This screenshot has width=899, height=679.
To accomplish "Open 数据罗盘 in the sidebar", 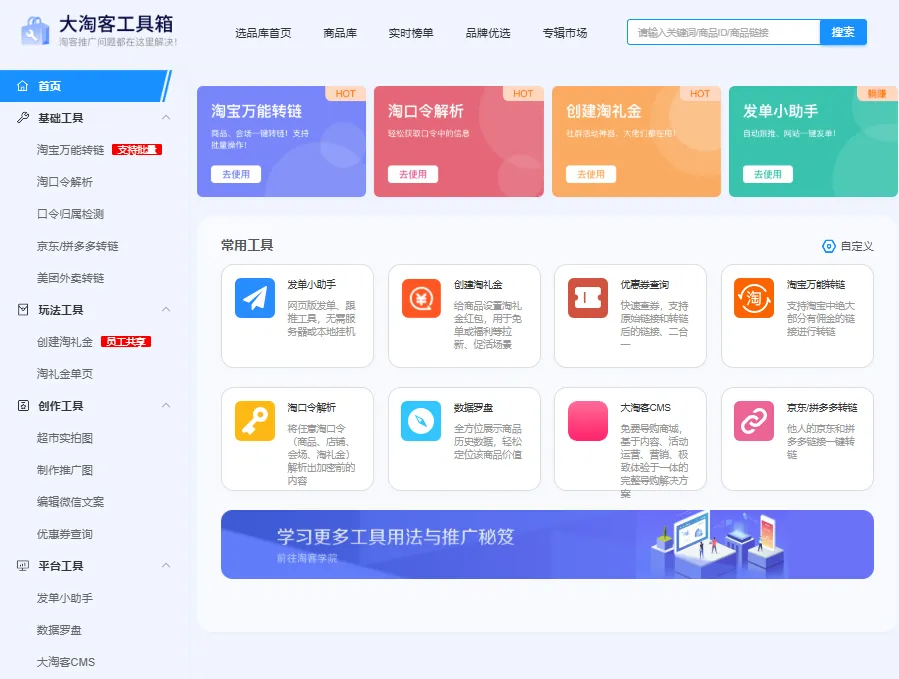I will (x=59, y=630).
